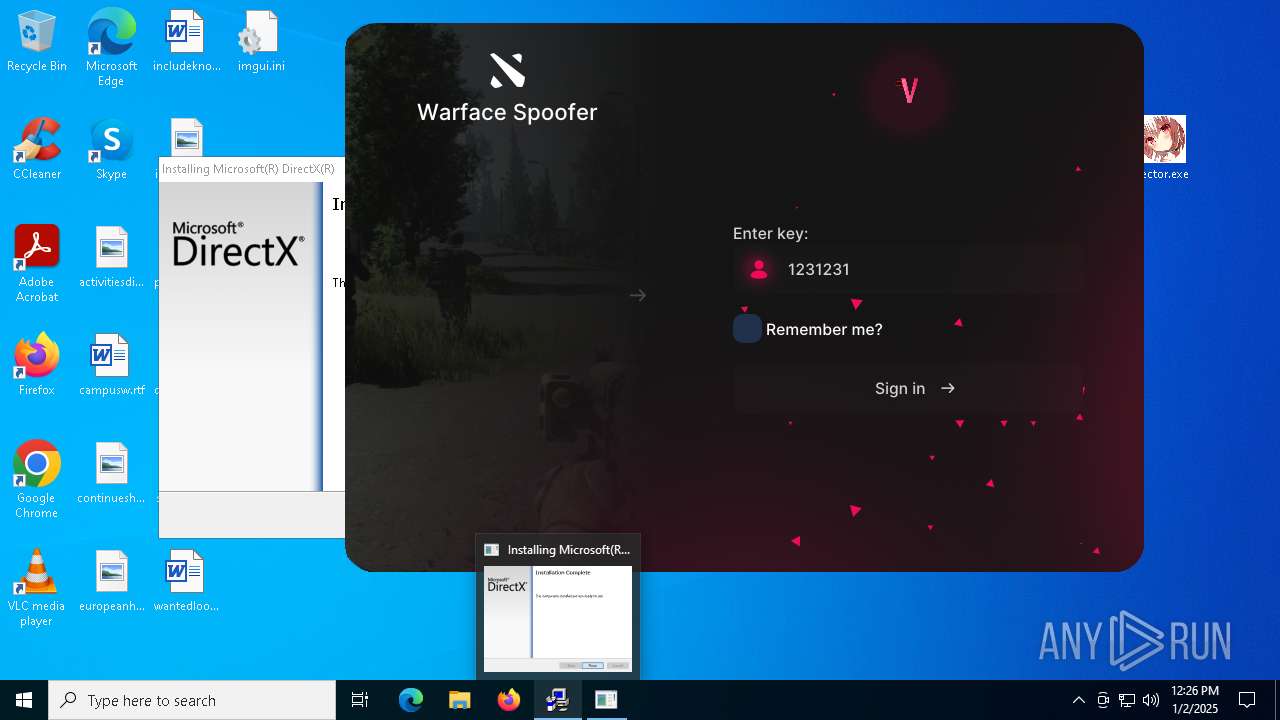This screenshot has height=720, width=1280.
Task: Select the wantedloo... Word document icon
Action: click(x=186, y=582)
